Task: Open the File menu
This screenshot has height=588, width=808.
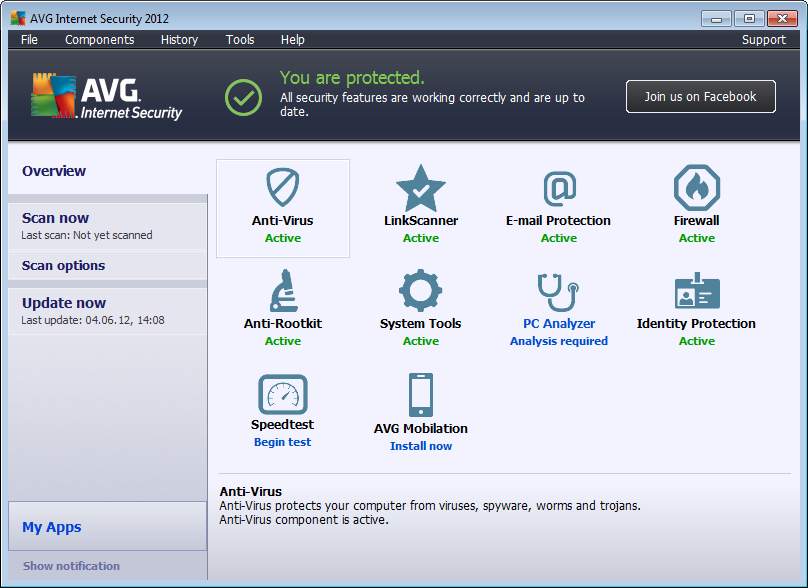Action: (29, 40)
